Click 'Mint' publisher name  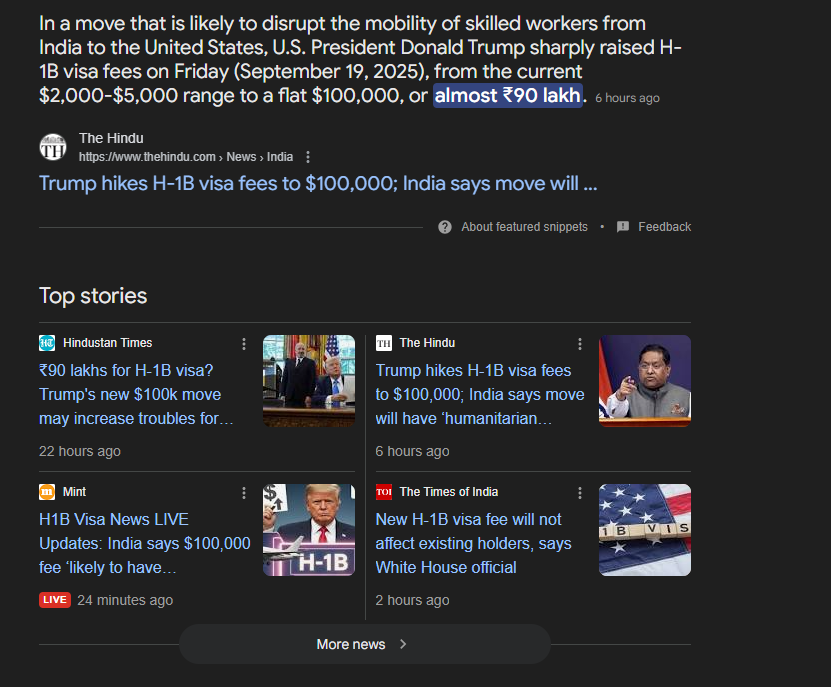74,492
